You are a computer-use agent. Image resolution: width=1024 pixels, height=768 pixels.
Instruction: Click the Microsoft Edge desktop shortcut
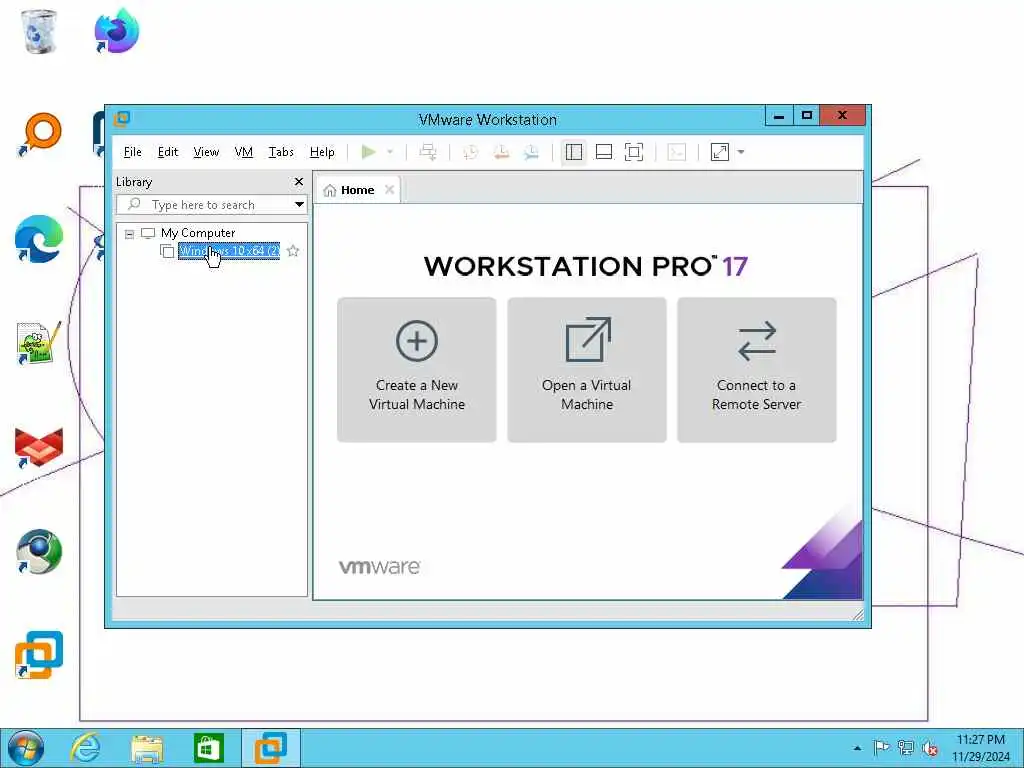(x=39, y=239)
